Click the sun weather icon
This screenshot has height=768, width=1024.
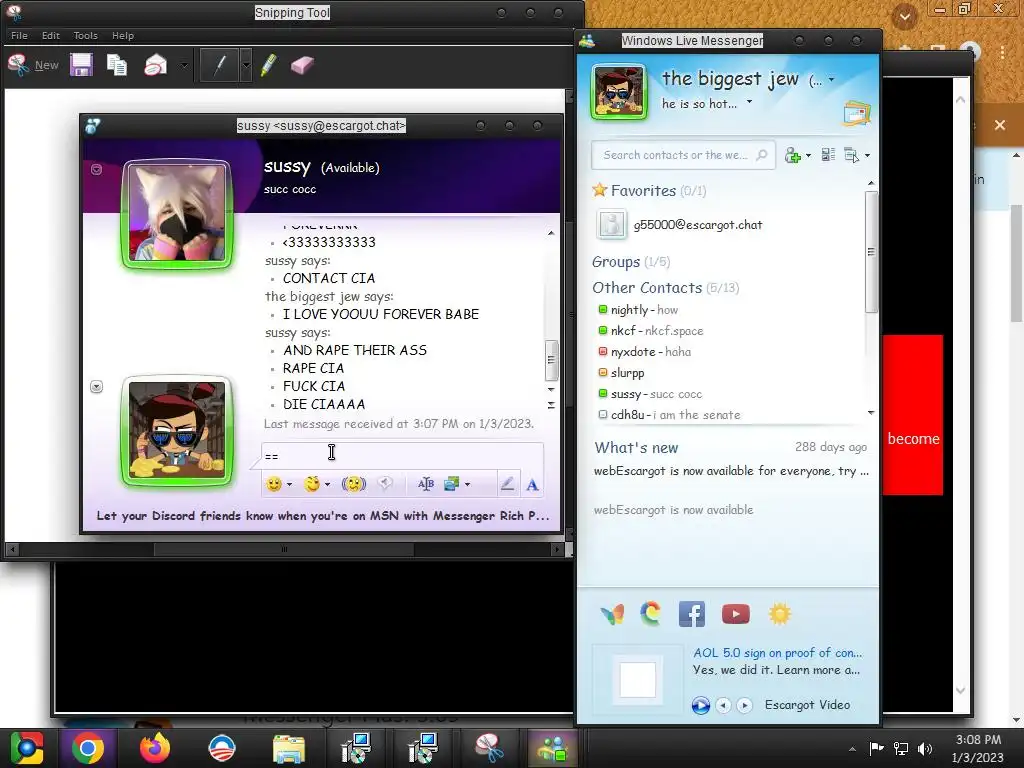[780, 614]
